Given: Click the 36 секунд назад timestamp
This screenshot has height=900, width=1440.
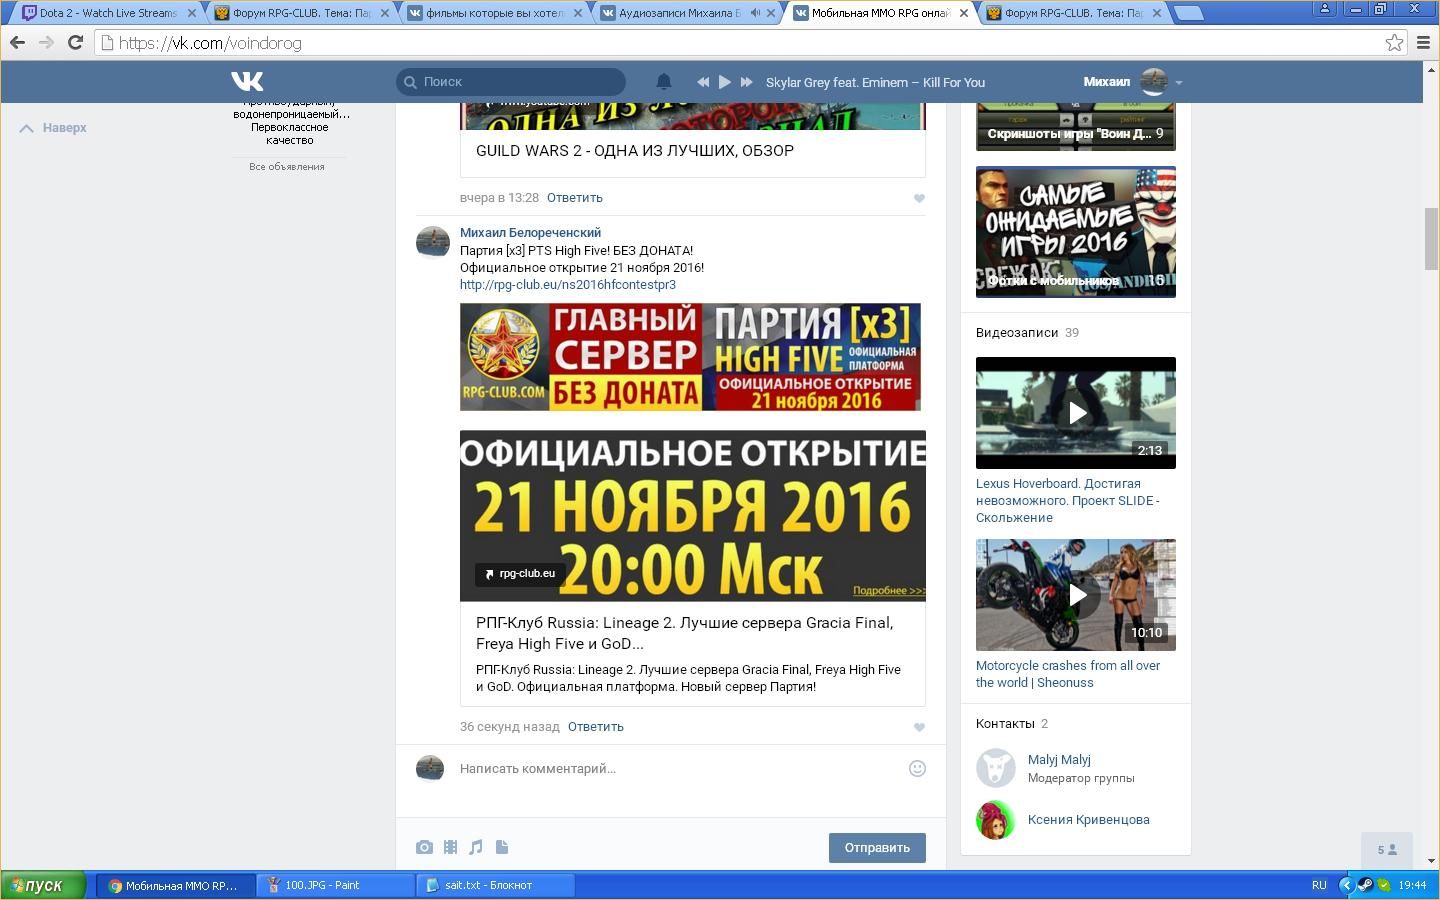Looking at the screenshot, I should [x=510, y=727].
